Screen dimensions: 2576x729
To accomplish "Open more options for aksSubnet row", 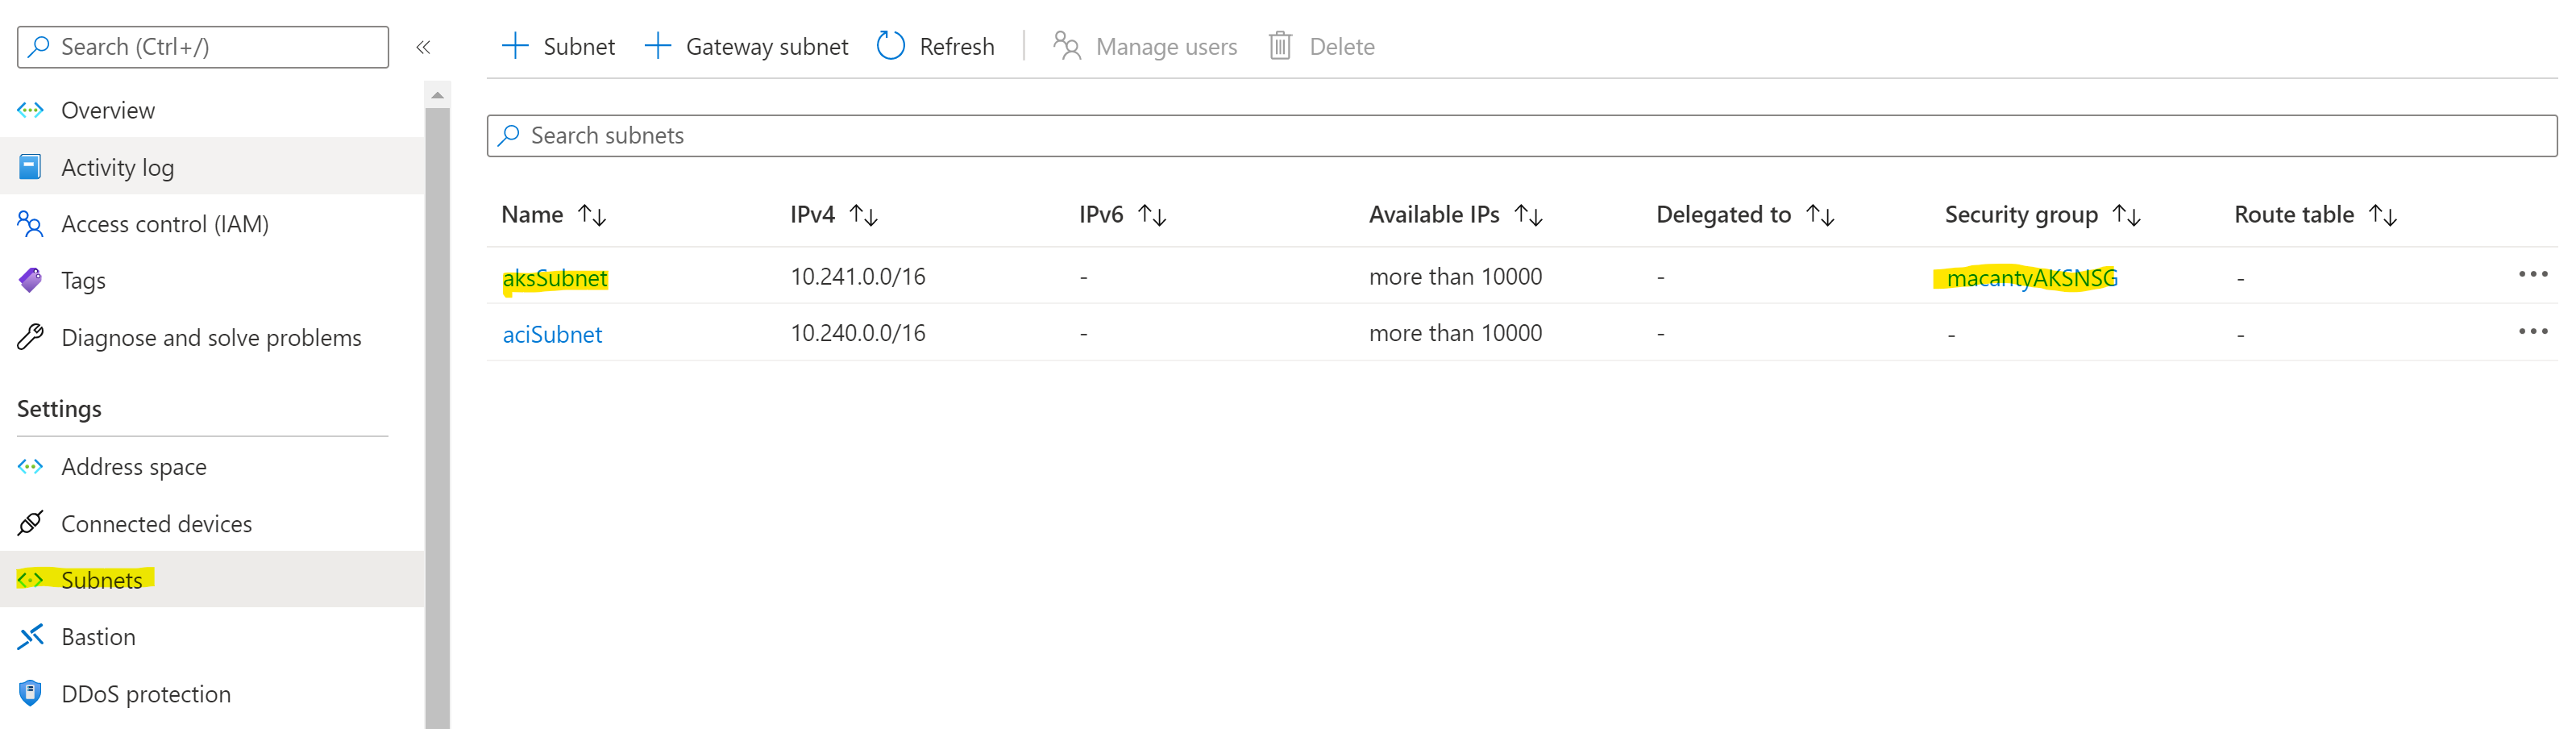I will point(2533,274).
